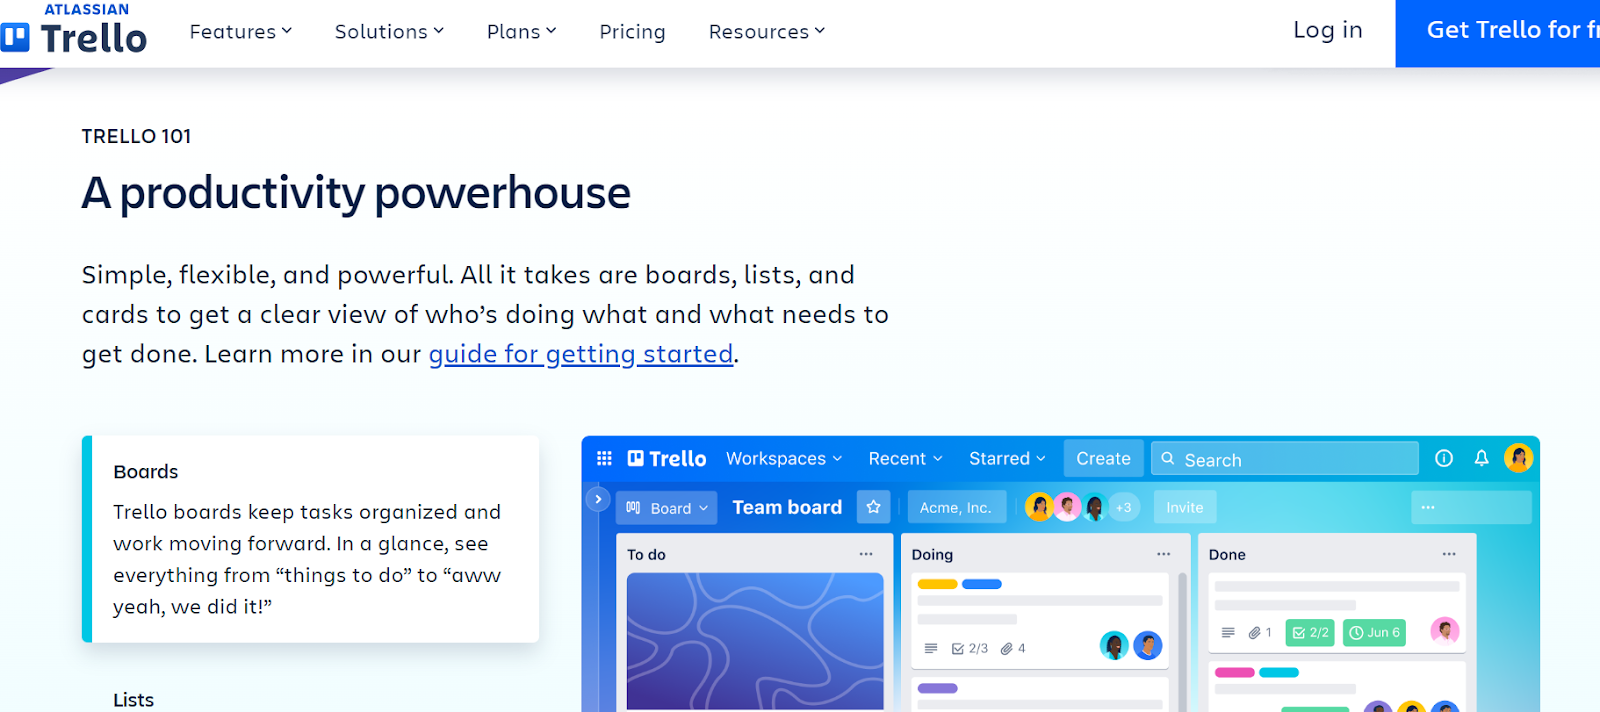The image size is (1600, 712).
Task: Open the Board view switcher dropdown
Action: coord(667,508)
